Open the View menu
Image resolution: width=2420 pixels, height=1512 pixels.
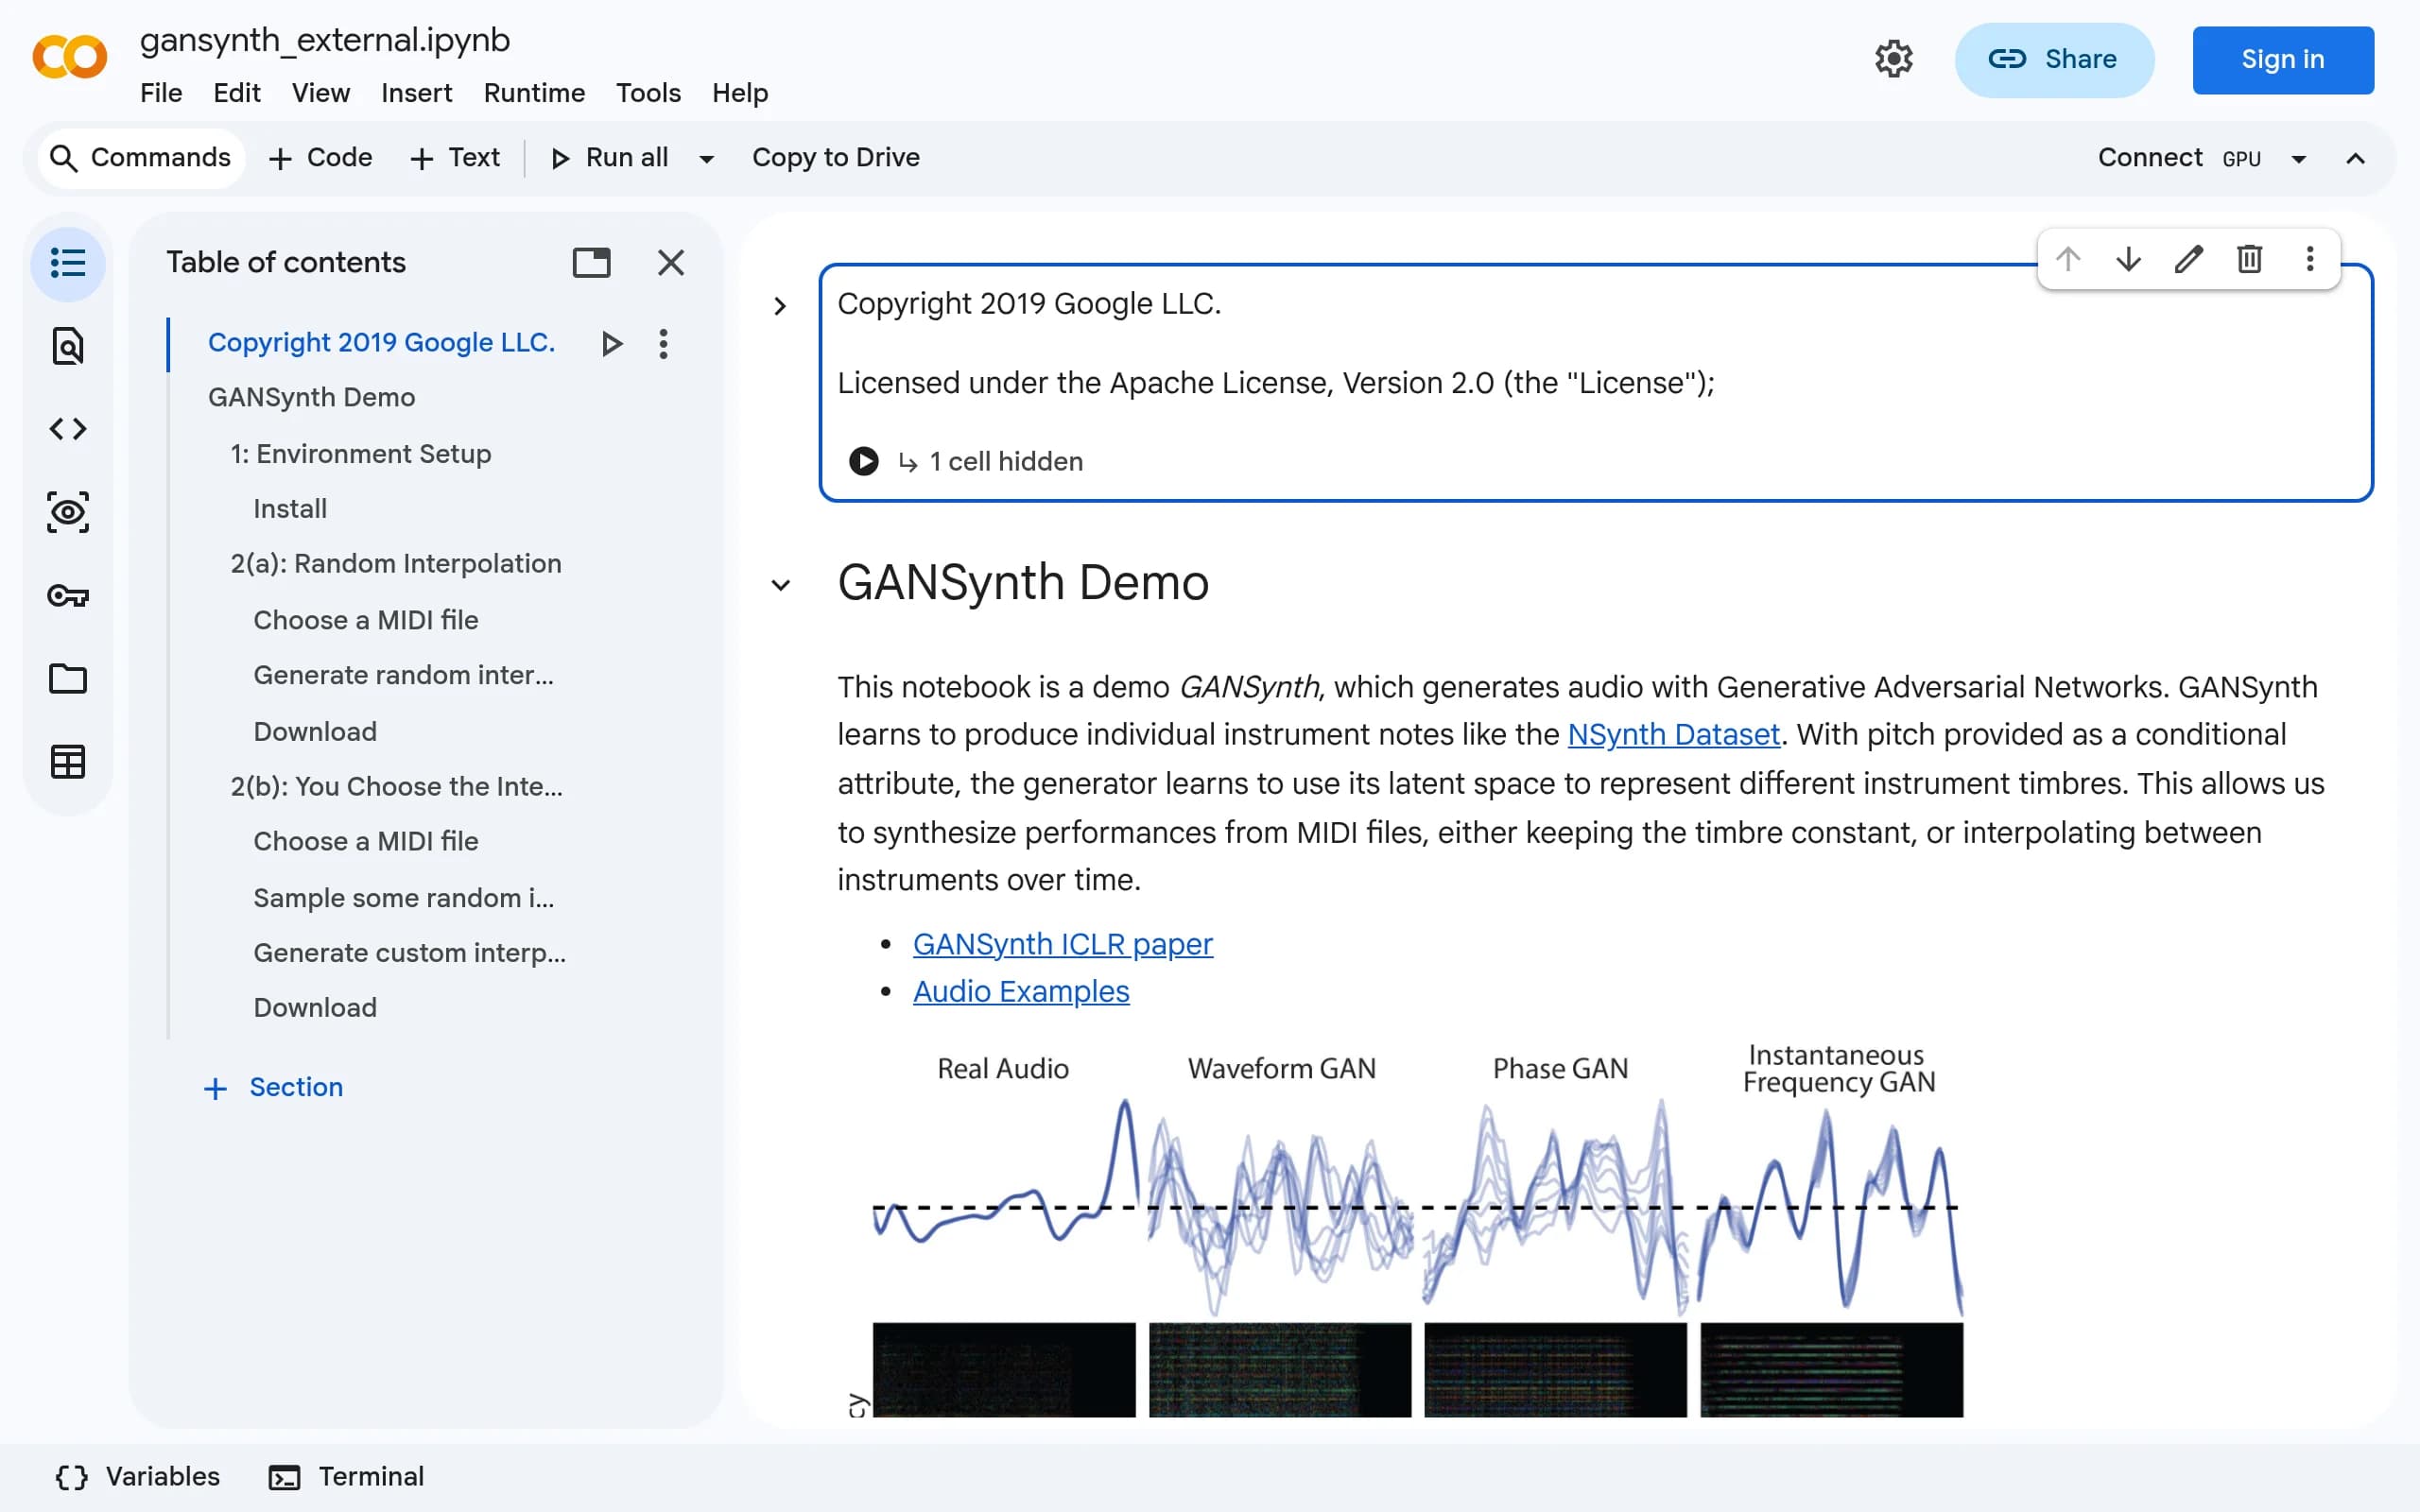[320, 93]
